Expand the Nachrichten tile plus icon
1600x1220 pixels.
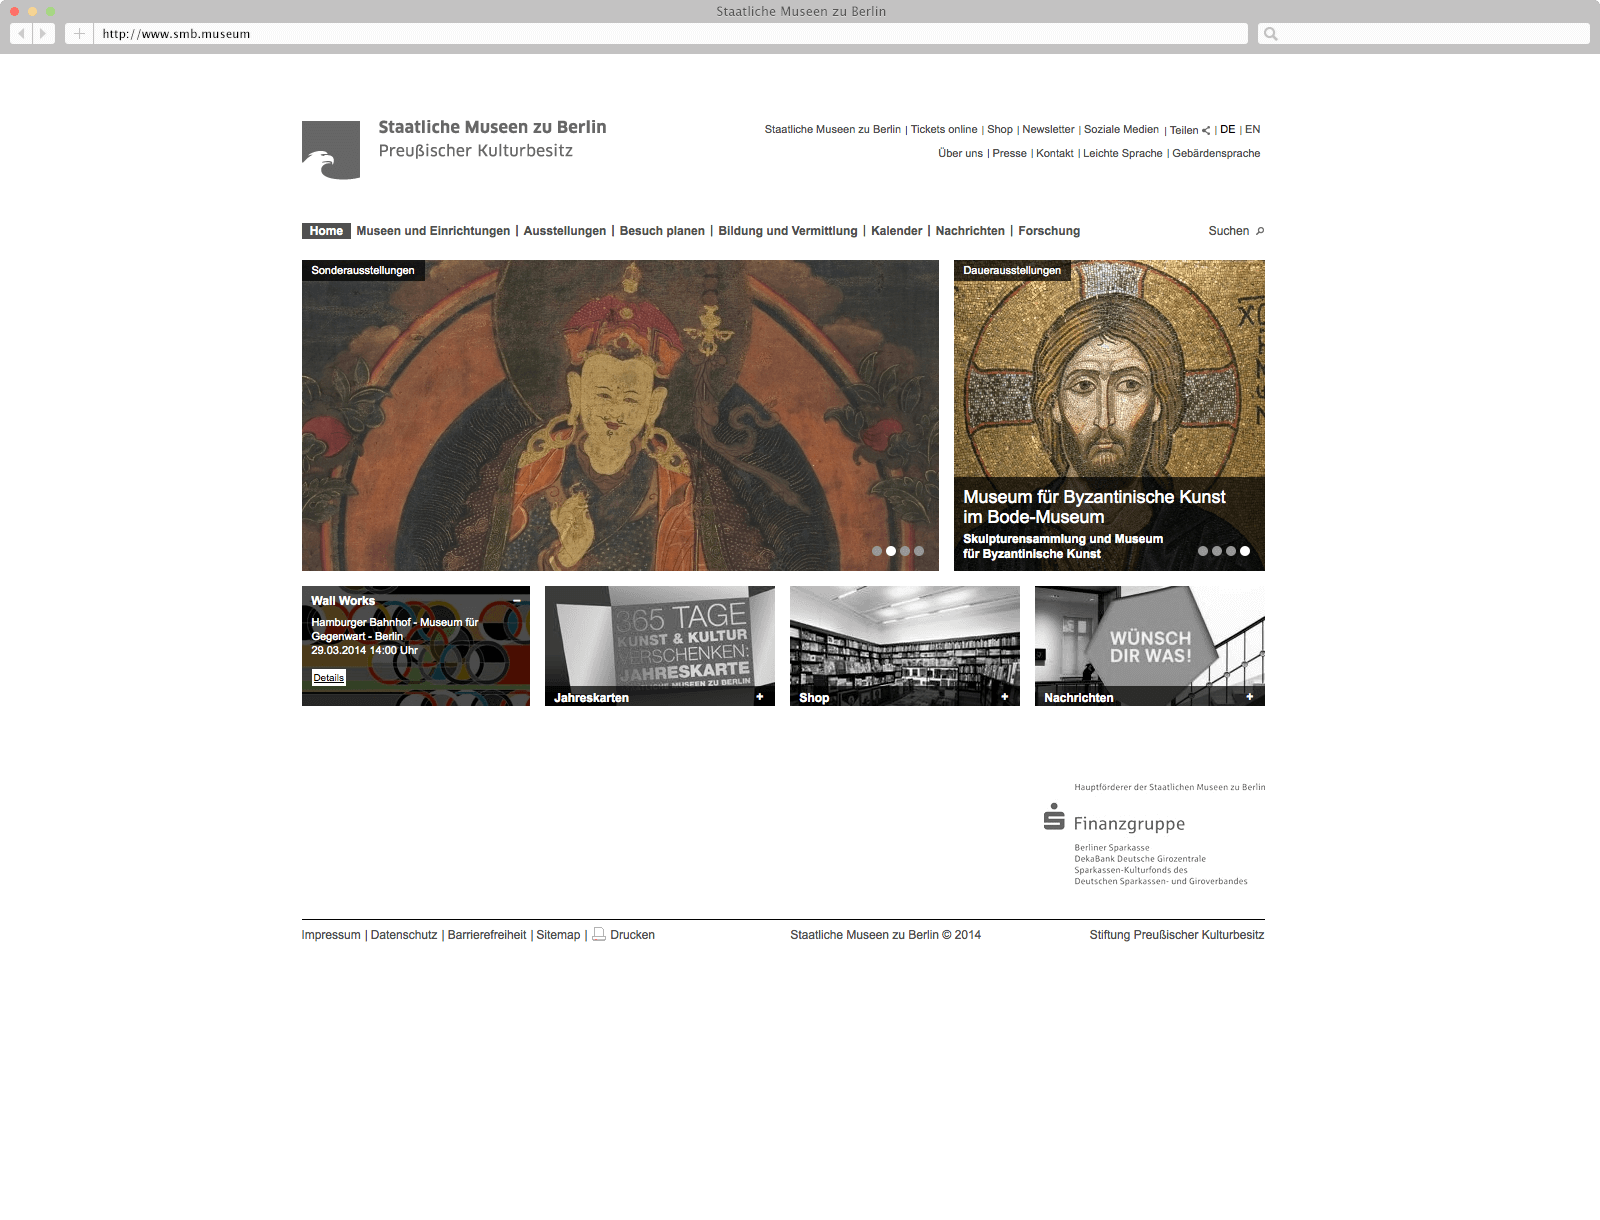point(1250,697)
